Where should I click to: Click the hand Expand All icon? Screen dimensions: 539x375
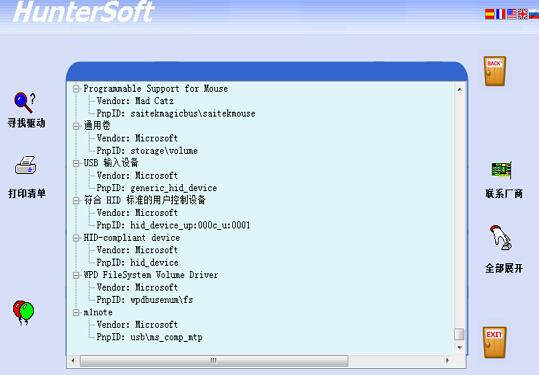(501, 238)
